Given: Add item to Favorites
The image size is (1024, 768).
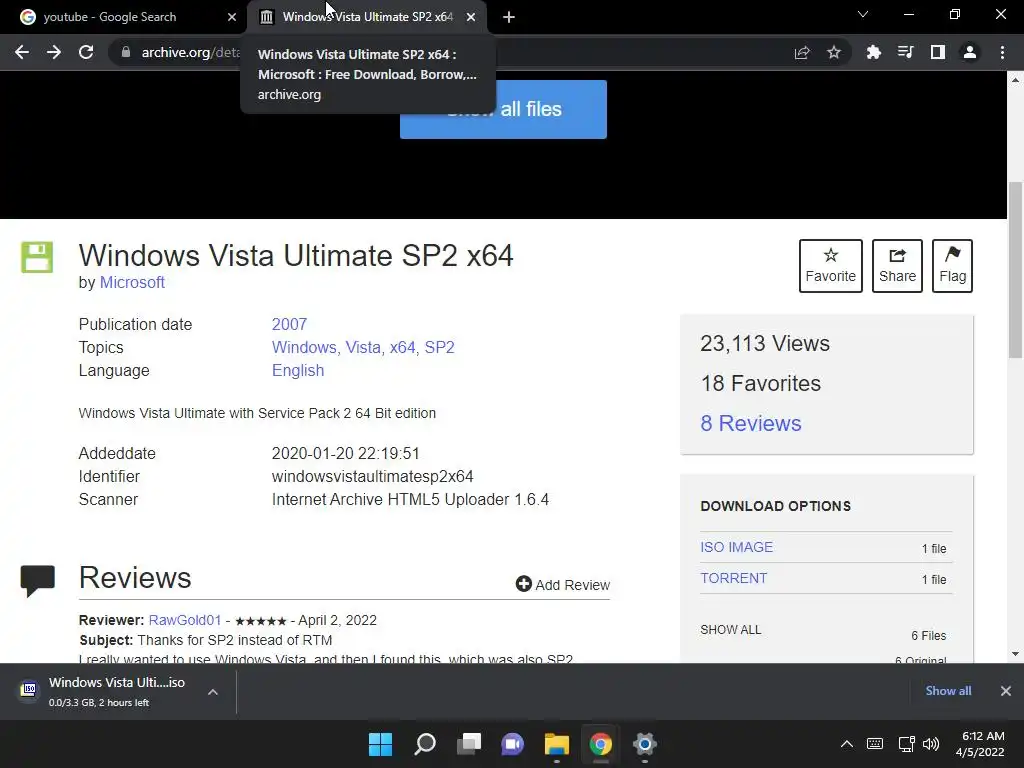Looking at the screenshot, I should pyautogui.click(x=831, y=266).
